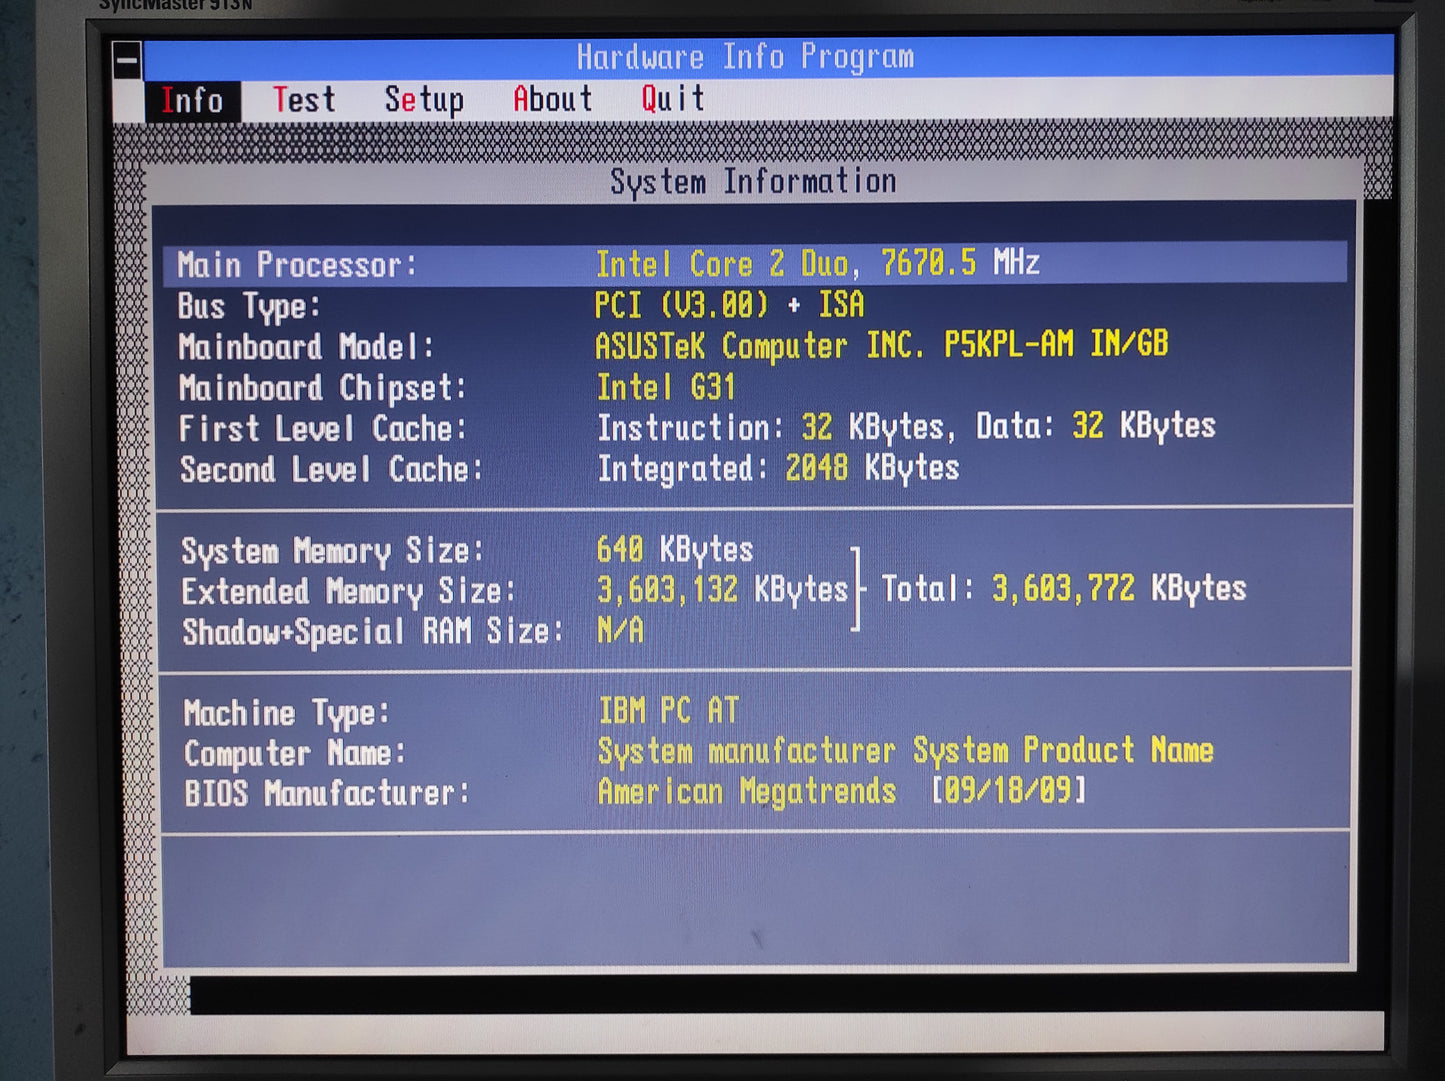The image size is (1445, 1081).
Task: Select Quit from the menu bar
Action: click(672, 99)
